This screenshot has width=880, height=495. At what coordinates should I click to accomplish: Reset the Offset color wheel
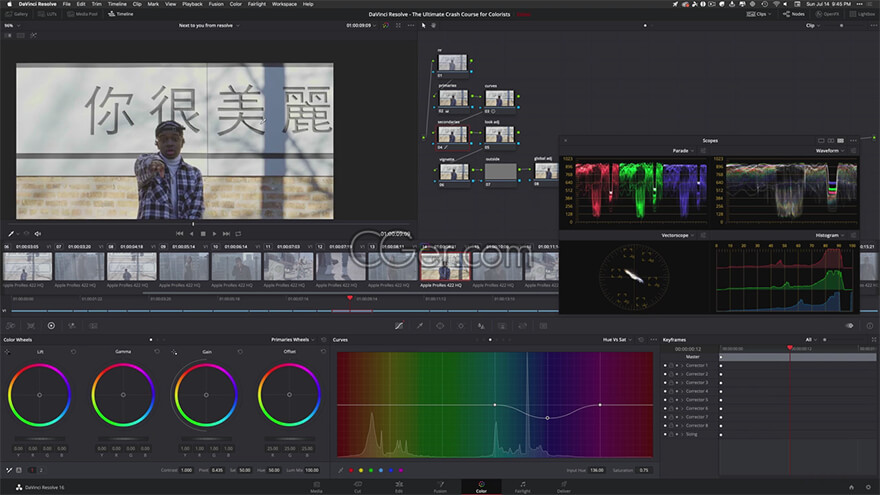[x=323, y=351]
